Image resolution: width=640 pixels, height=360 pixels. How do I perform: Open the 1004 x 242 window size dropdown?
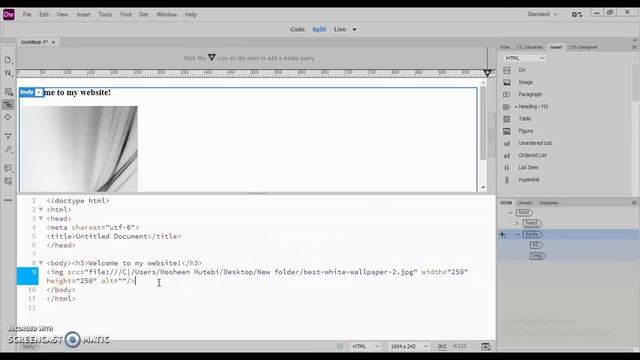(x=409, y=347)
